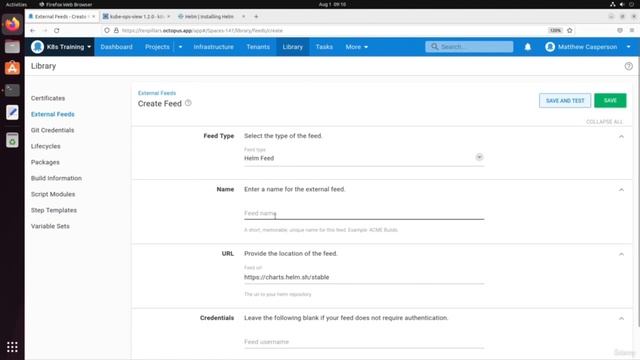This screenshot has height=360, width=640.
Task: Click COLLAPSE ALL link
Action: [604, 122]
